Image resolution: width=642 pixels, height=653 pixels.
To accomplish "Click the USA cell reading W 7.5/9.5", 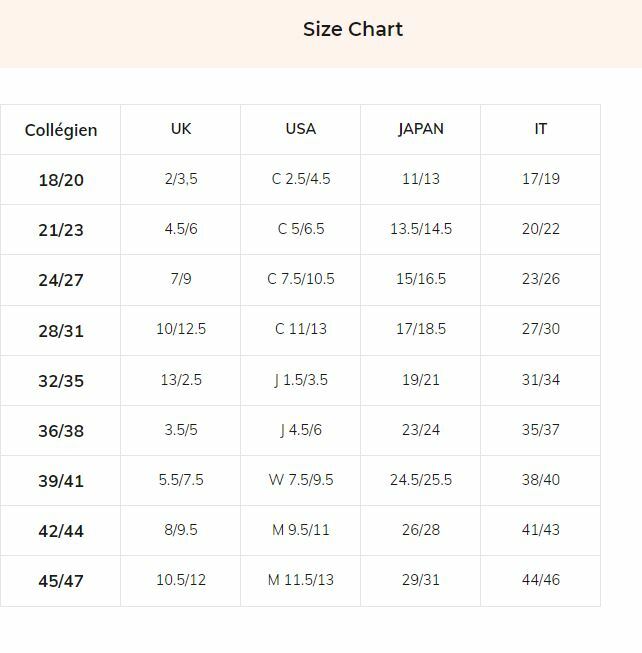I will (x=301, y=480).
